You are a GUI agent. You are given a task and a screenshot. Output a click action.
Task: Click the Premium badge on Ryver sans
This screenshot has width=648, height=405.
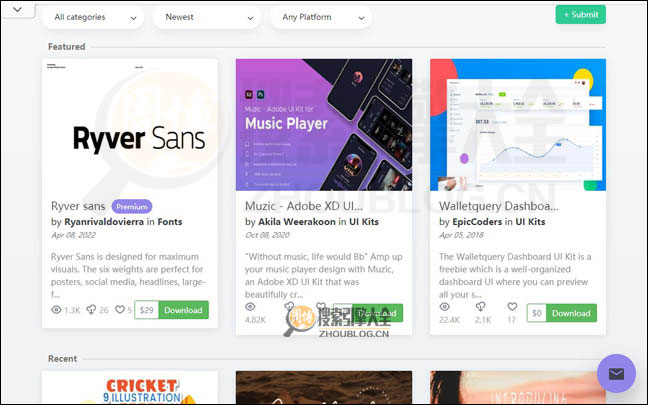pyautogui.click(x=132, y=207)
